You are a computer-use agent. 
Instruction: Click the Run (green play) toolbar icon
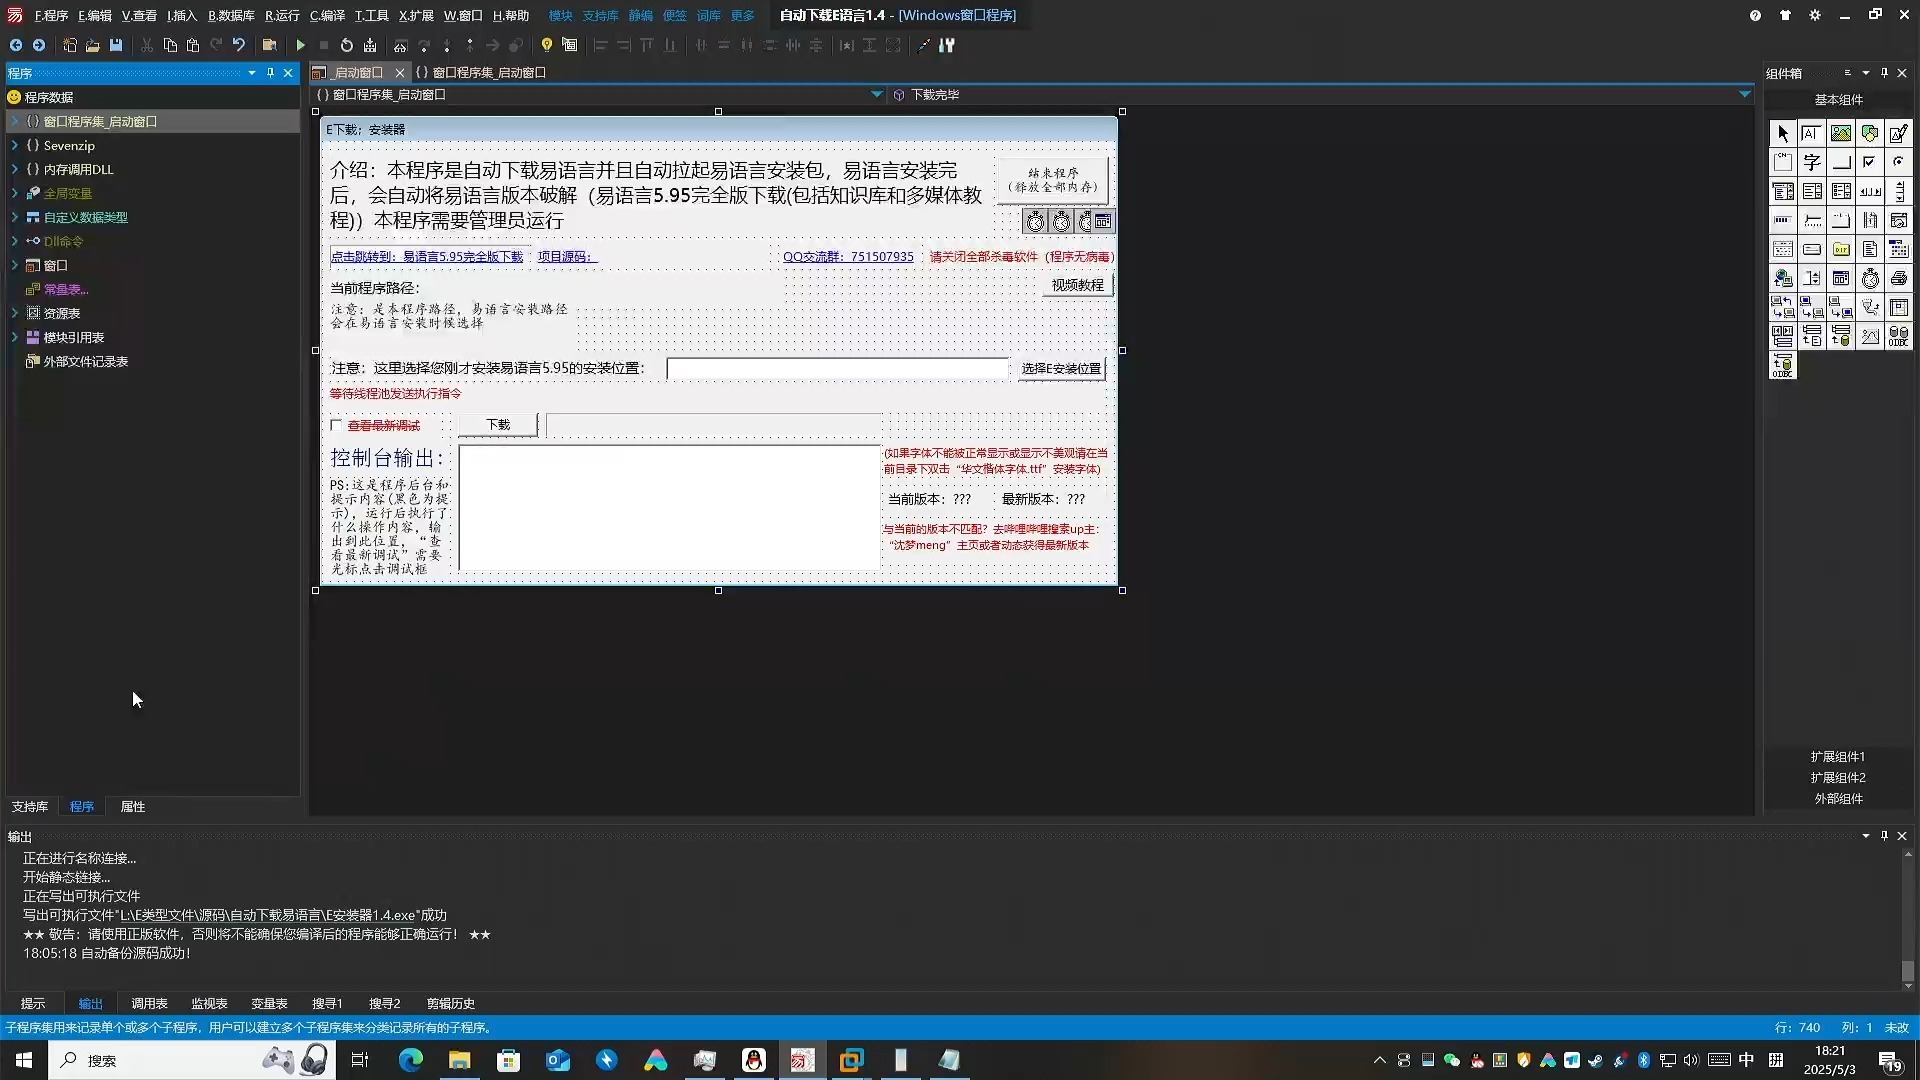(x=300, y=45)
